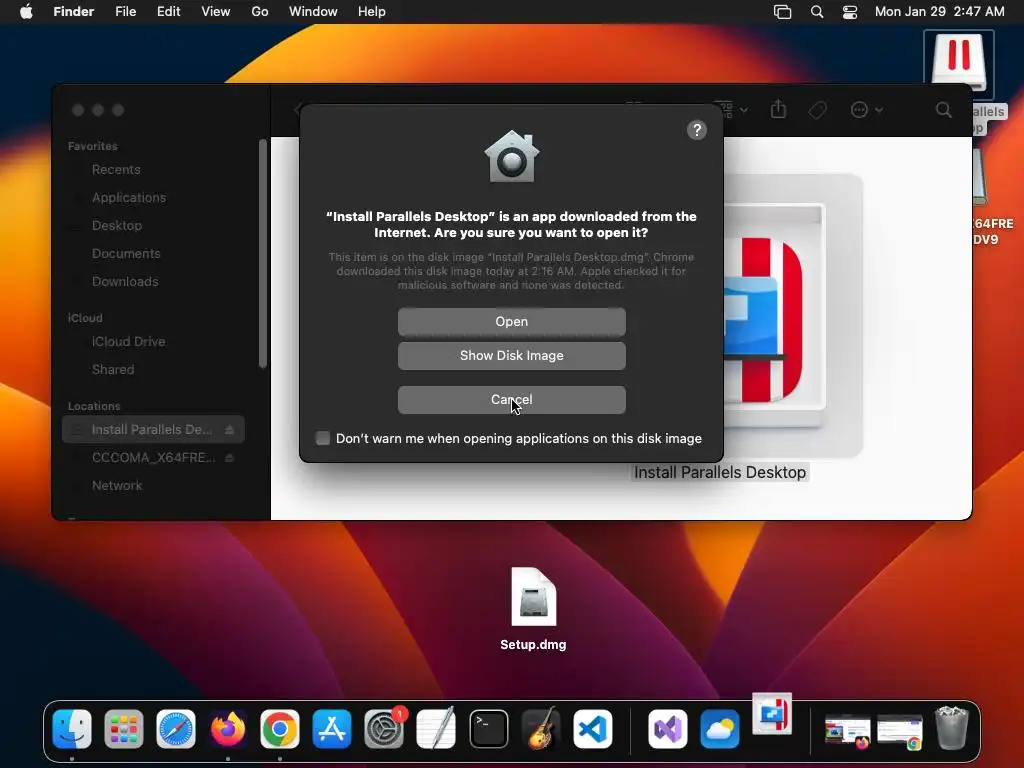Select Parallels disk icon on desktop
The width and height of the screenshot is (1024, 768).
958,64
